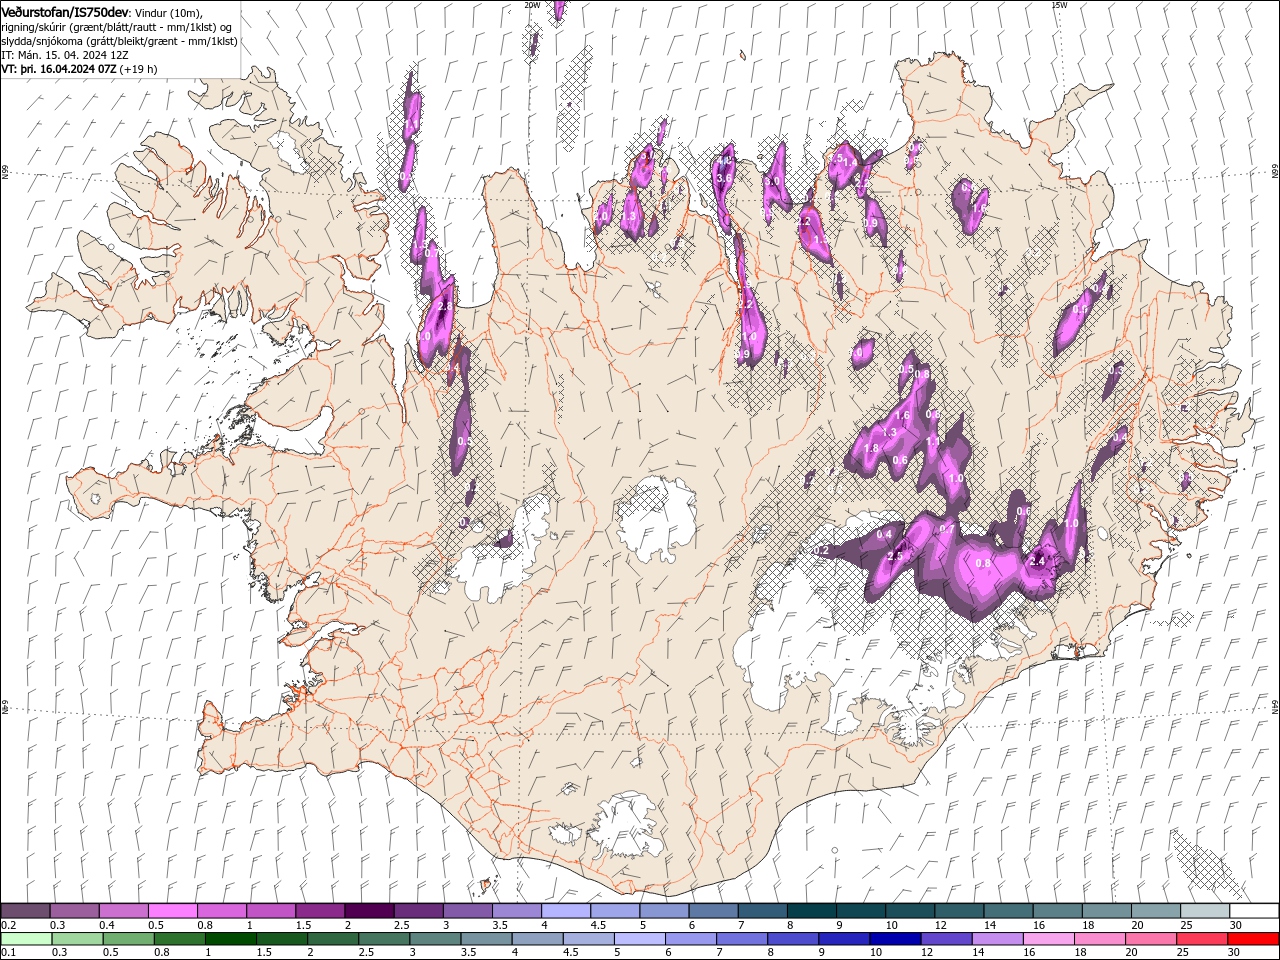Pick lower legend pink swatch between 18 and 20

point(1099,939)
